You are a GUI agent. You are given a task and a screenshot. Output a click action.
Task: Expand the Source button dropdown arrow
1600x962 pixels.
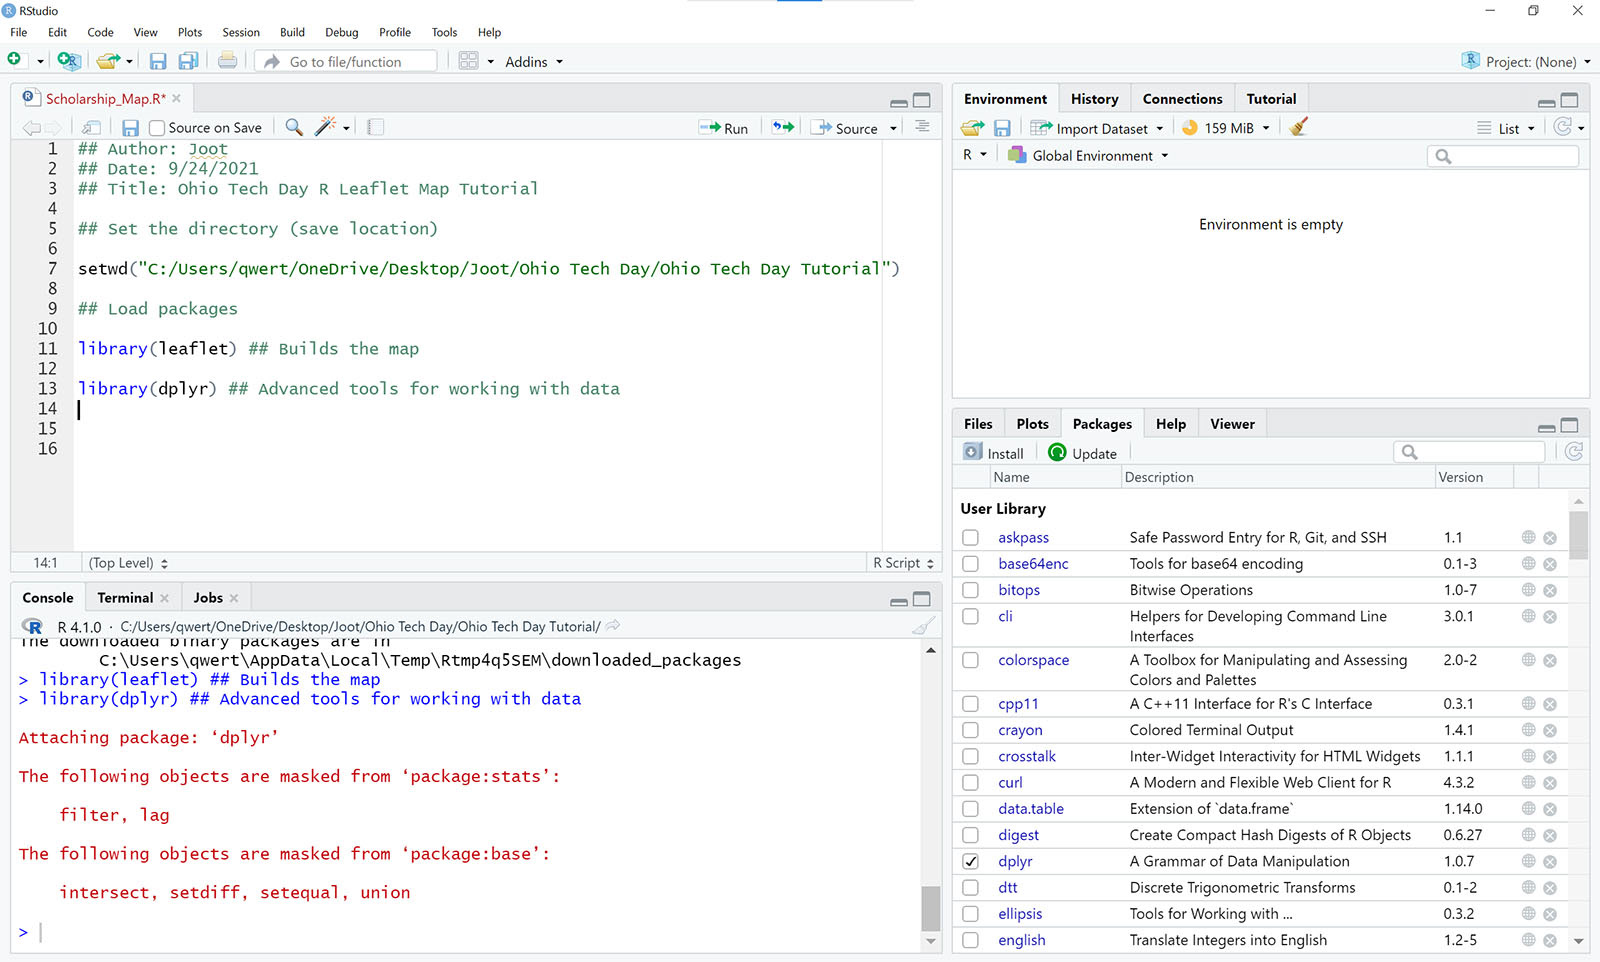893,128
